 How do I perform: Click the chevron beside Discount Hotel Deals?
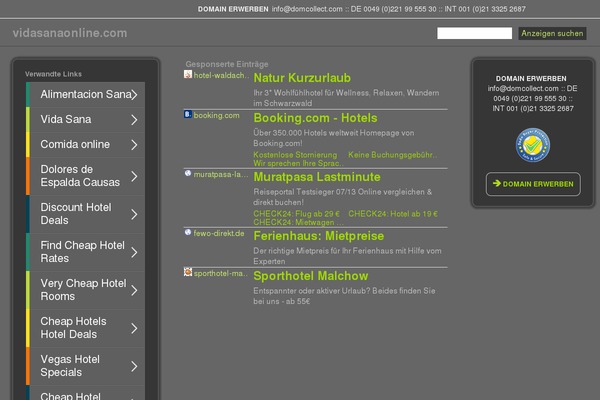click(x=134, y=214)
